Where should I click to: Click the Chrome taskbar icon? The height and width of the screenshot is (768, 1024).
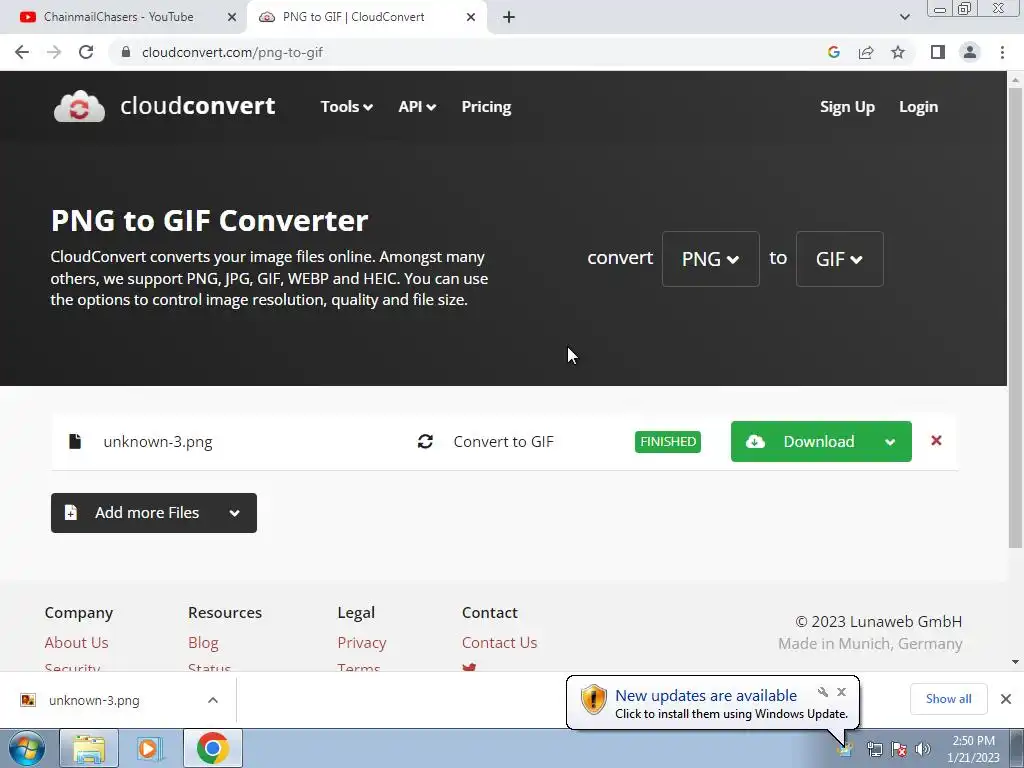click(x=212, y=748)
